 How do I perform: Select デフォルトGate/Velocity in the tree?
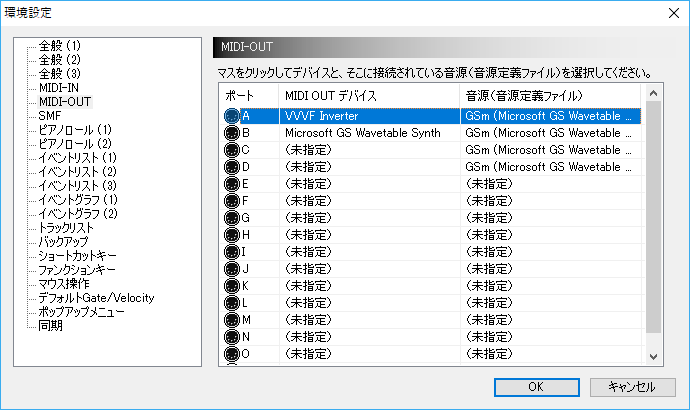click(96, 298)
